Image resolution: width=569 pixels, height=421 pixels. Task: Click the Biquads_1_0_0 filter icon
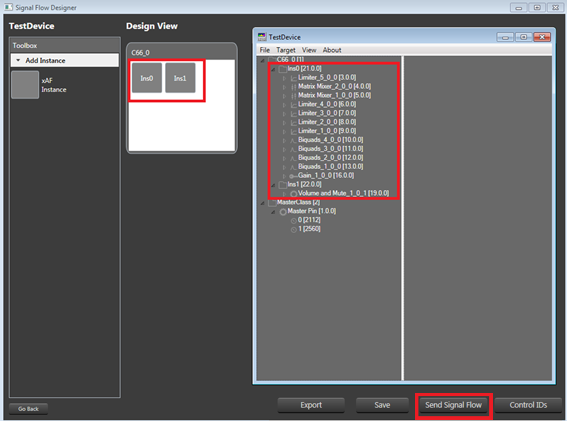(294, 167)
